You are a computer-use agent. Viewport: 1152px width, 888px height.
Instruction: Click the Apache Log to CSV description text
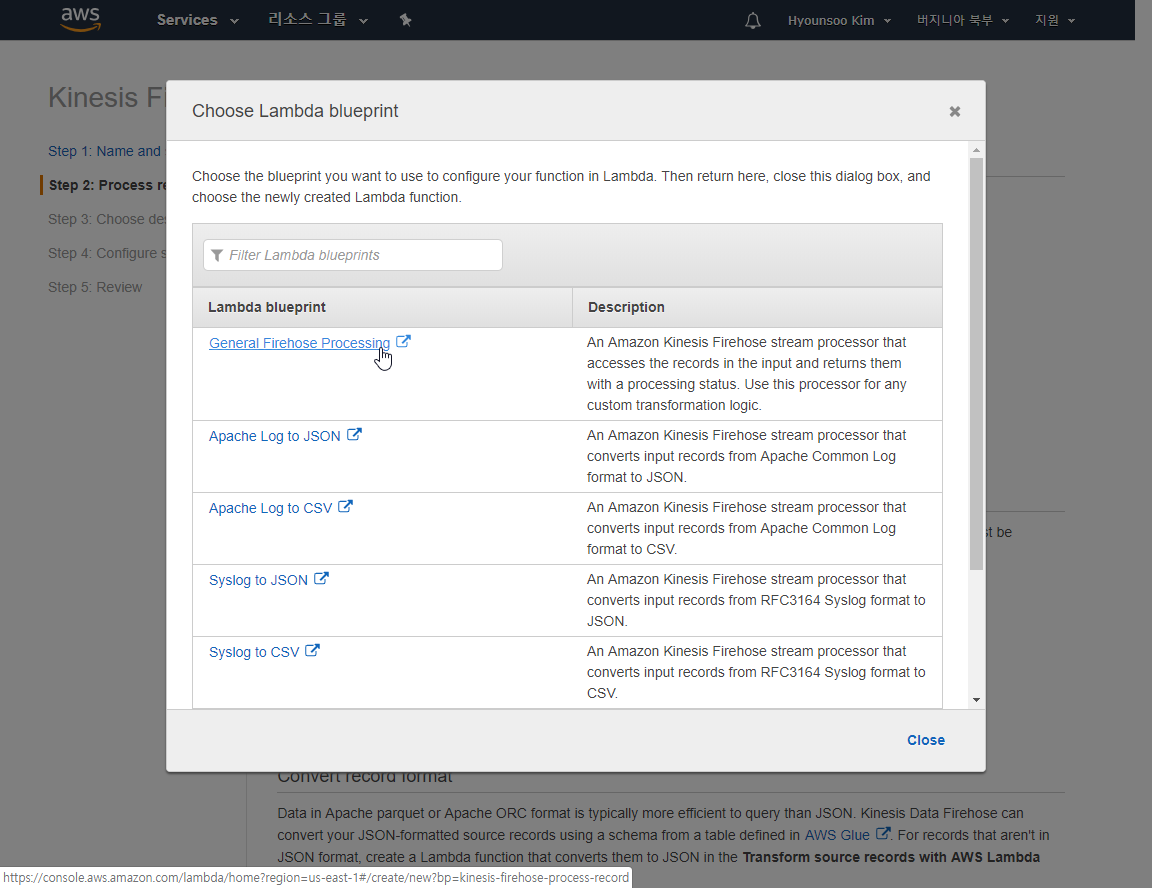click(x=747, y=528)
